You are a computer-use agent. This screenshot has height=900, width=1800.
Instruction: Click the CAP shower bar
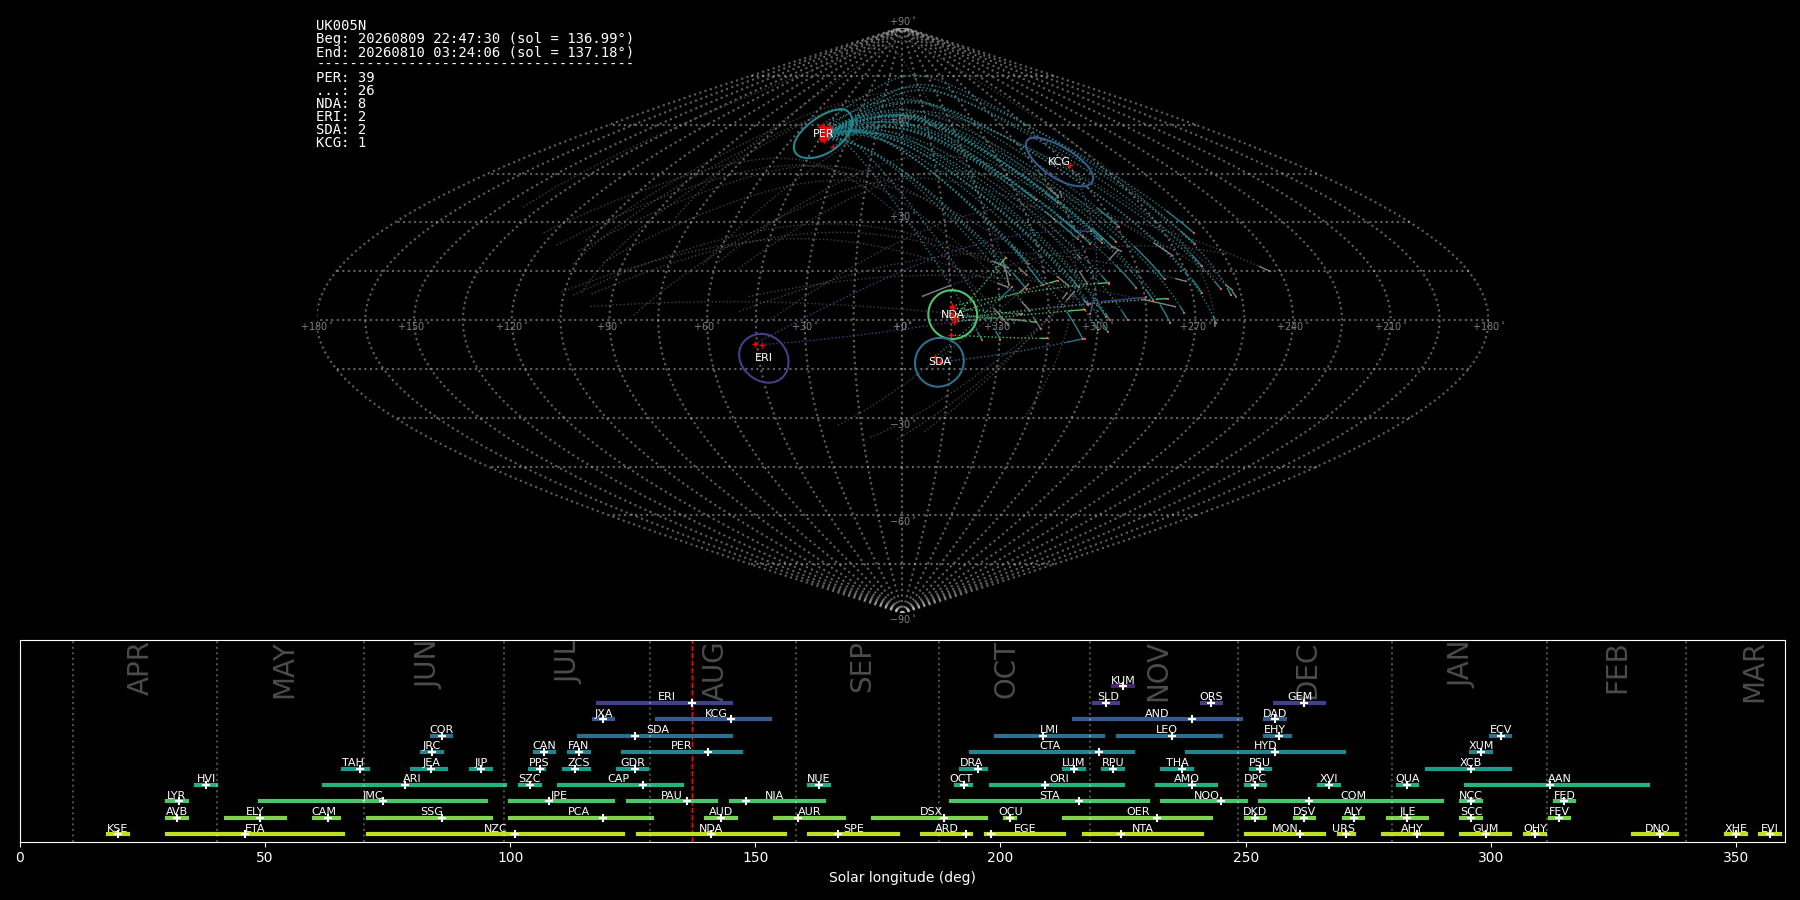(x=620, y=785)
